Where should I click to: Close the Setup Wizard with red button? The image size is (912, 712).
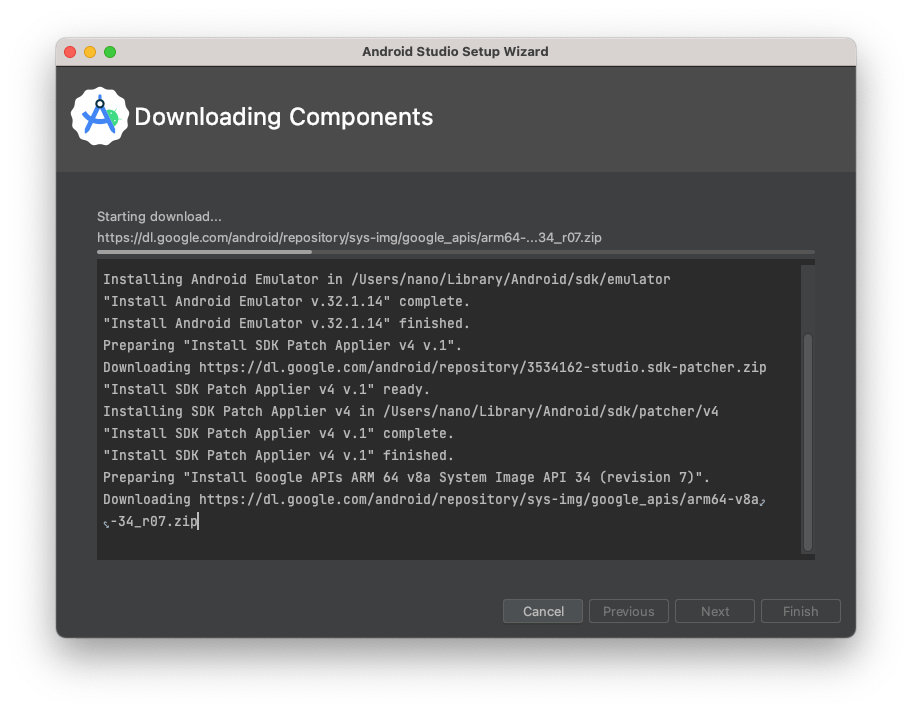point(70,52)
